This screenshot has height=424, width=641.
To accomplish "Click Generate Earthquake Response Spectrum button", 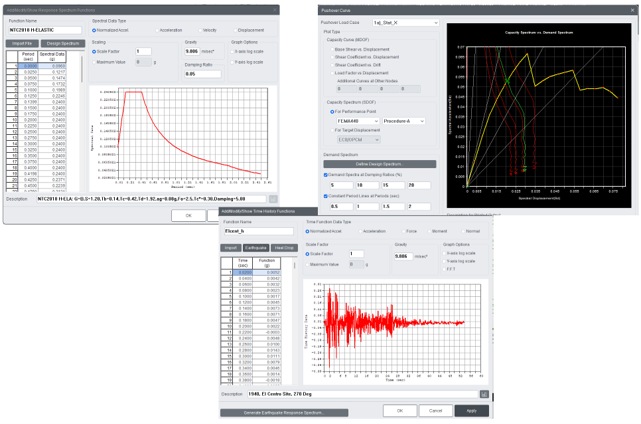I will coord(284,413).
